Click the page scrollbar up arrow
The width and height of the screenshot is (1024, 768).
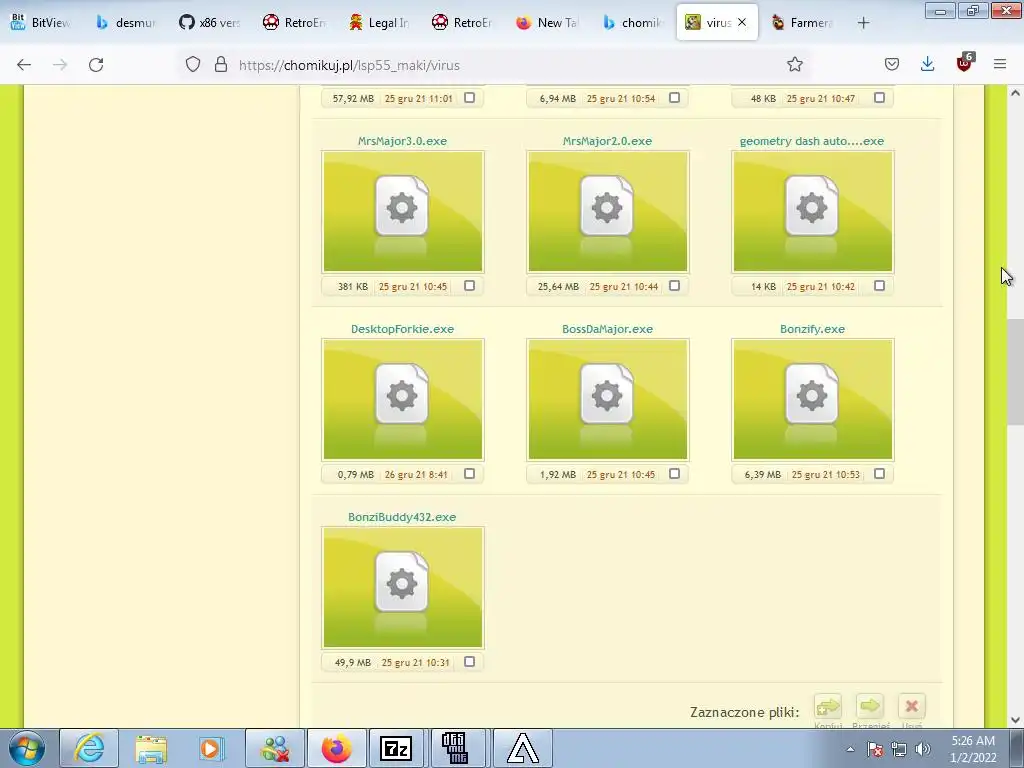pyautogui.click(x=1015, y=93)
